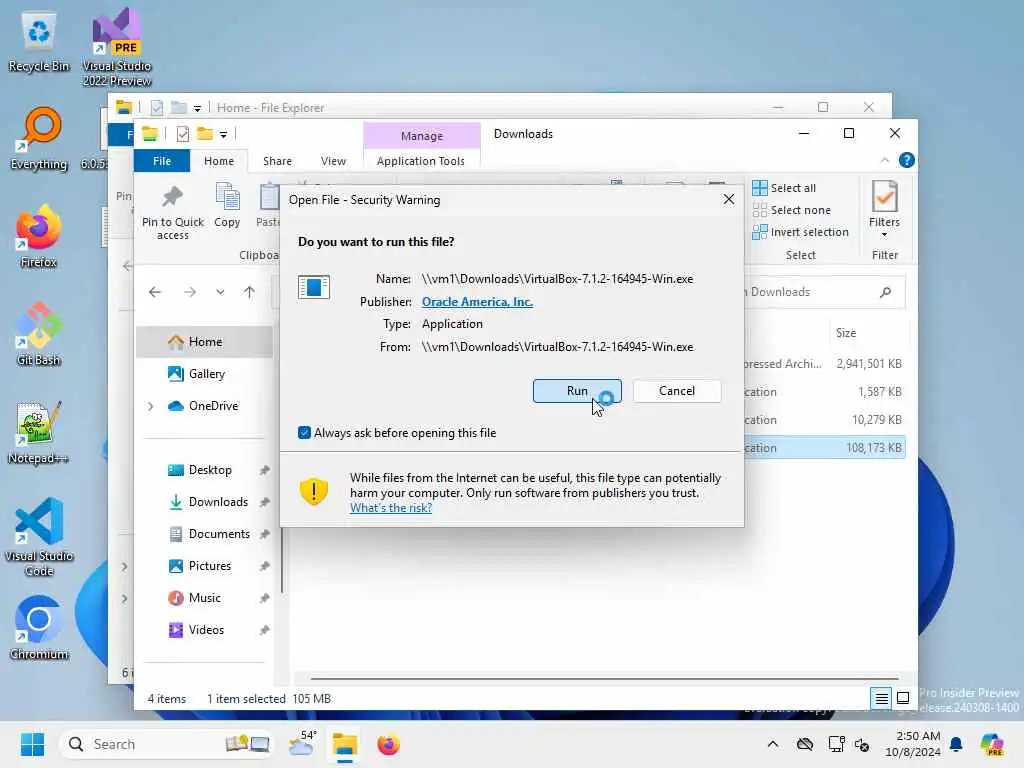Click the search magnifier icon in Downloads
The height and width of the screenshot is (768, 1024).
(x=886, y=292)
